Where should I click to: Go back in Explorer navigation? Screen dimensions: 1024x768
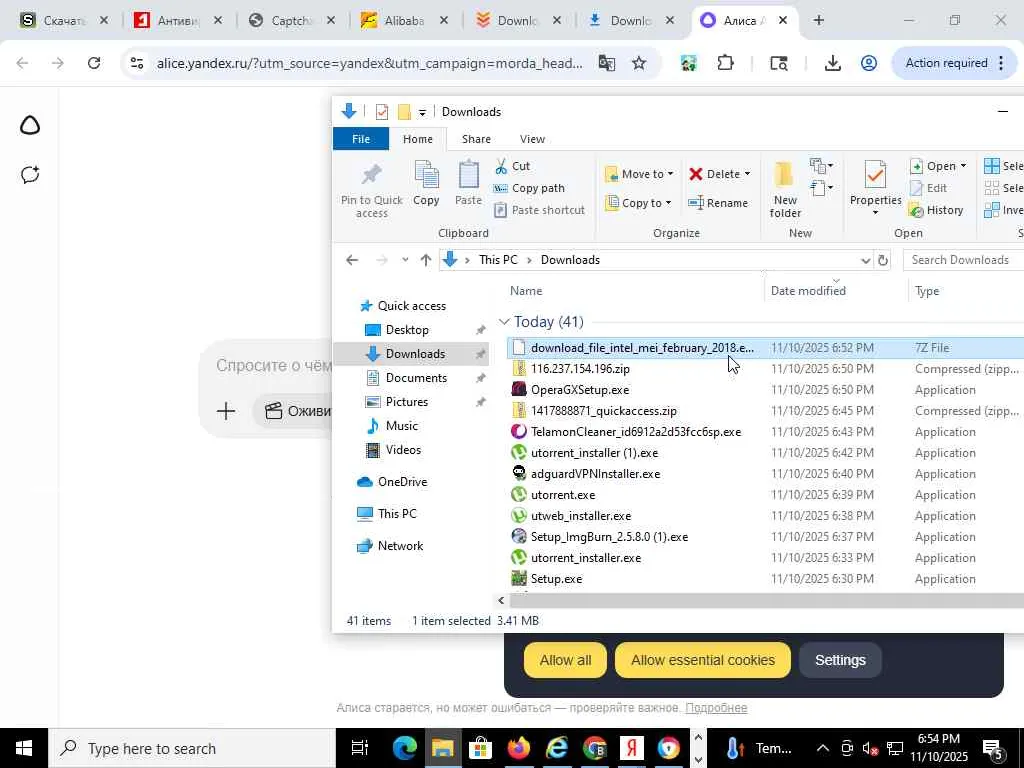pyautogui.click(x=352, y=260)
